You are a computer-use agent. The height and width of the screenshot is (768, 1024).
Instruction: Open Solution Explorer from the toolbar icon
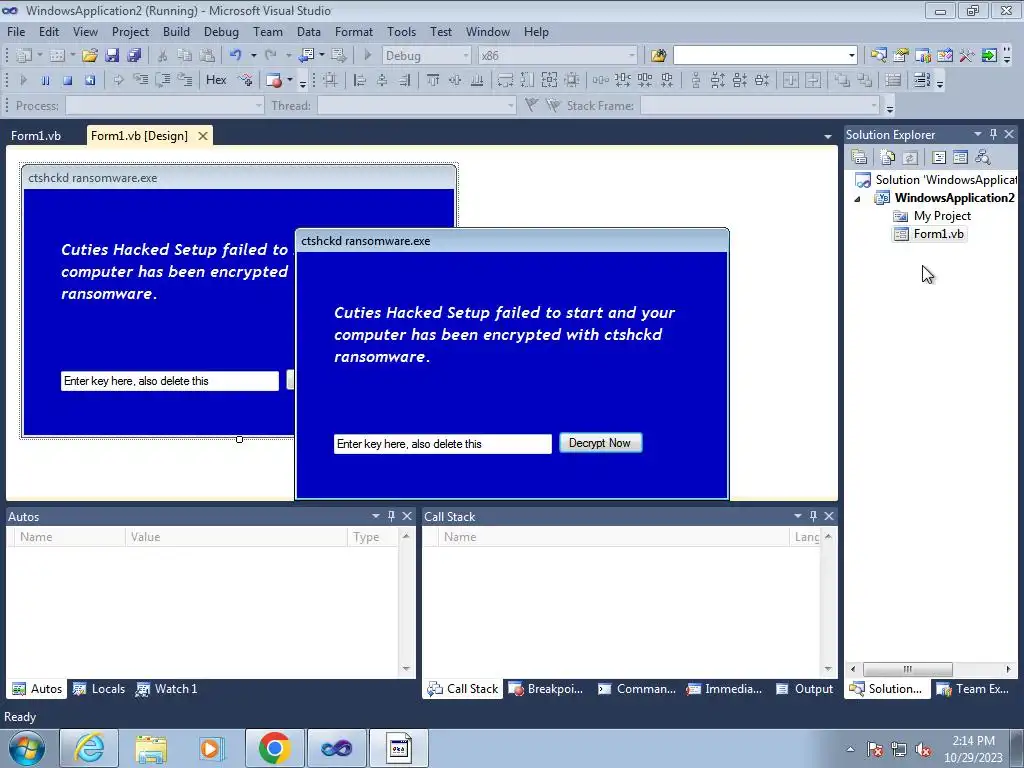878,56
